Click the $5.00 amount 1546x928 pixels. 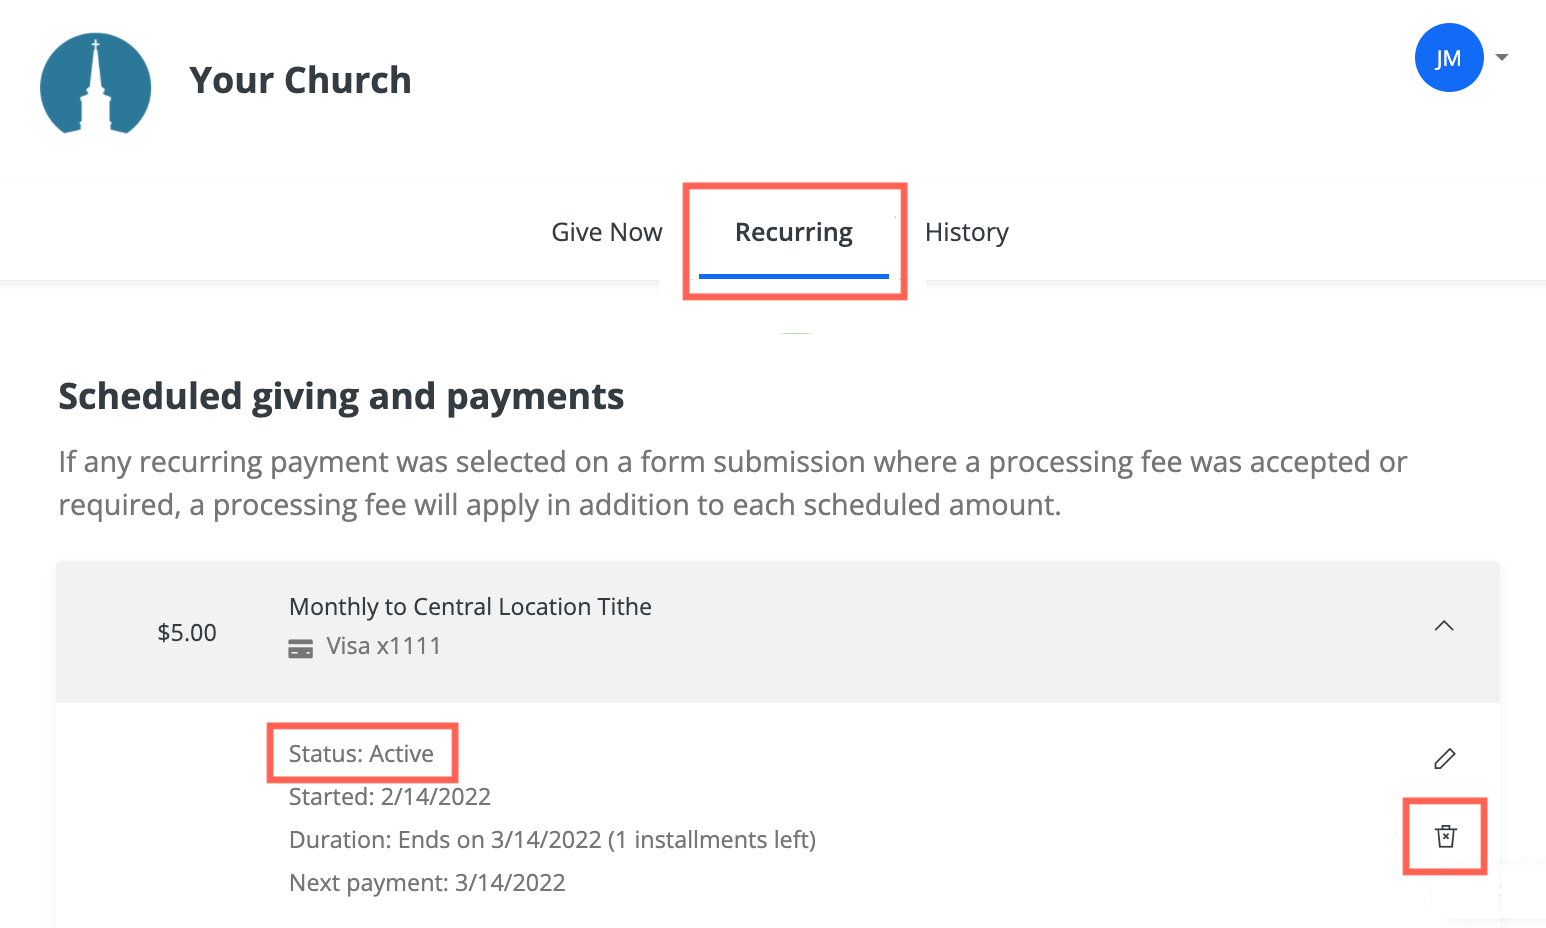click(187, 633)
